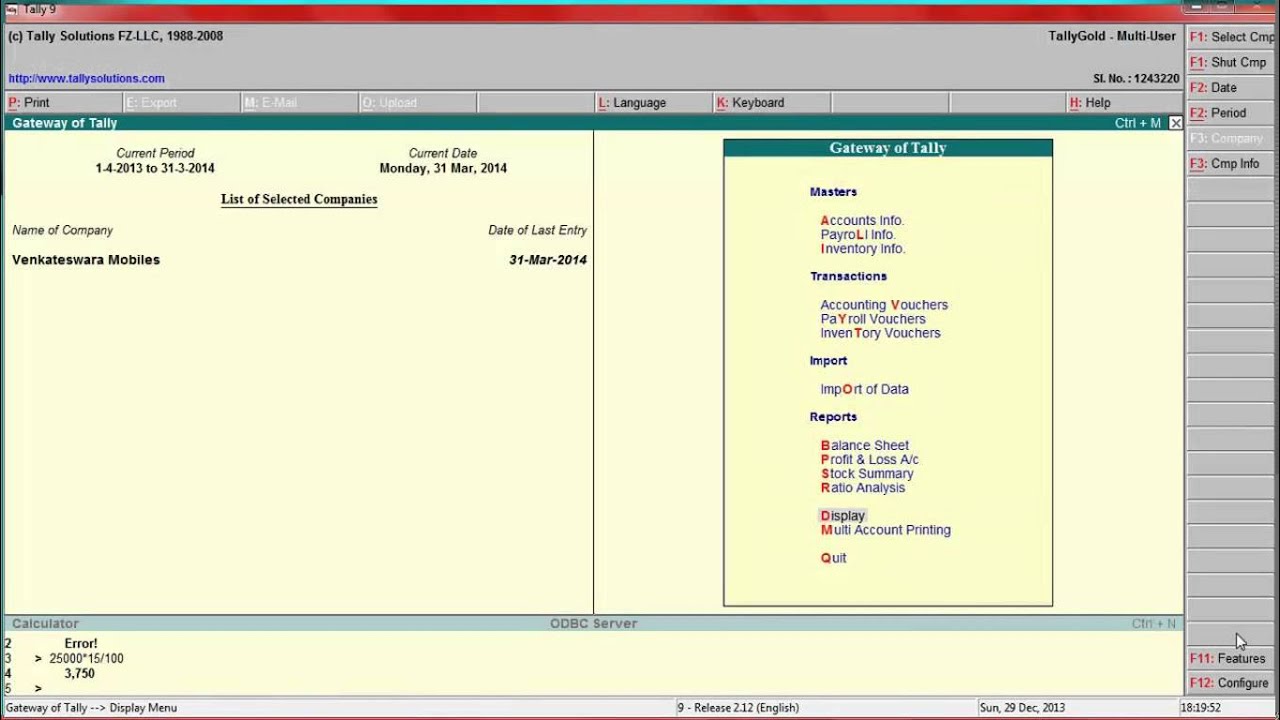Click the 25000*15/100 calculator entry
1280x720 pixels.
(x=86, y=658)
